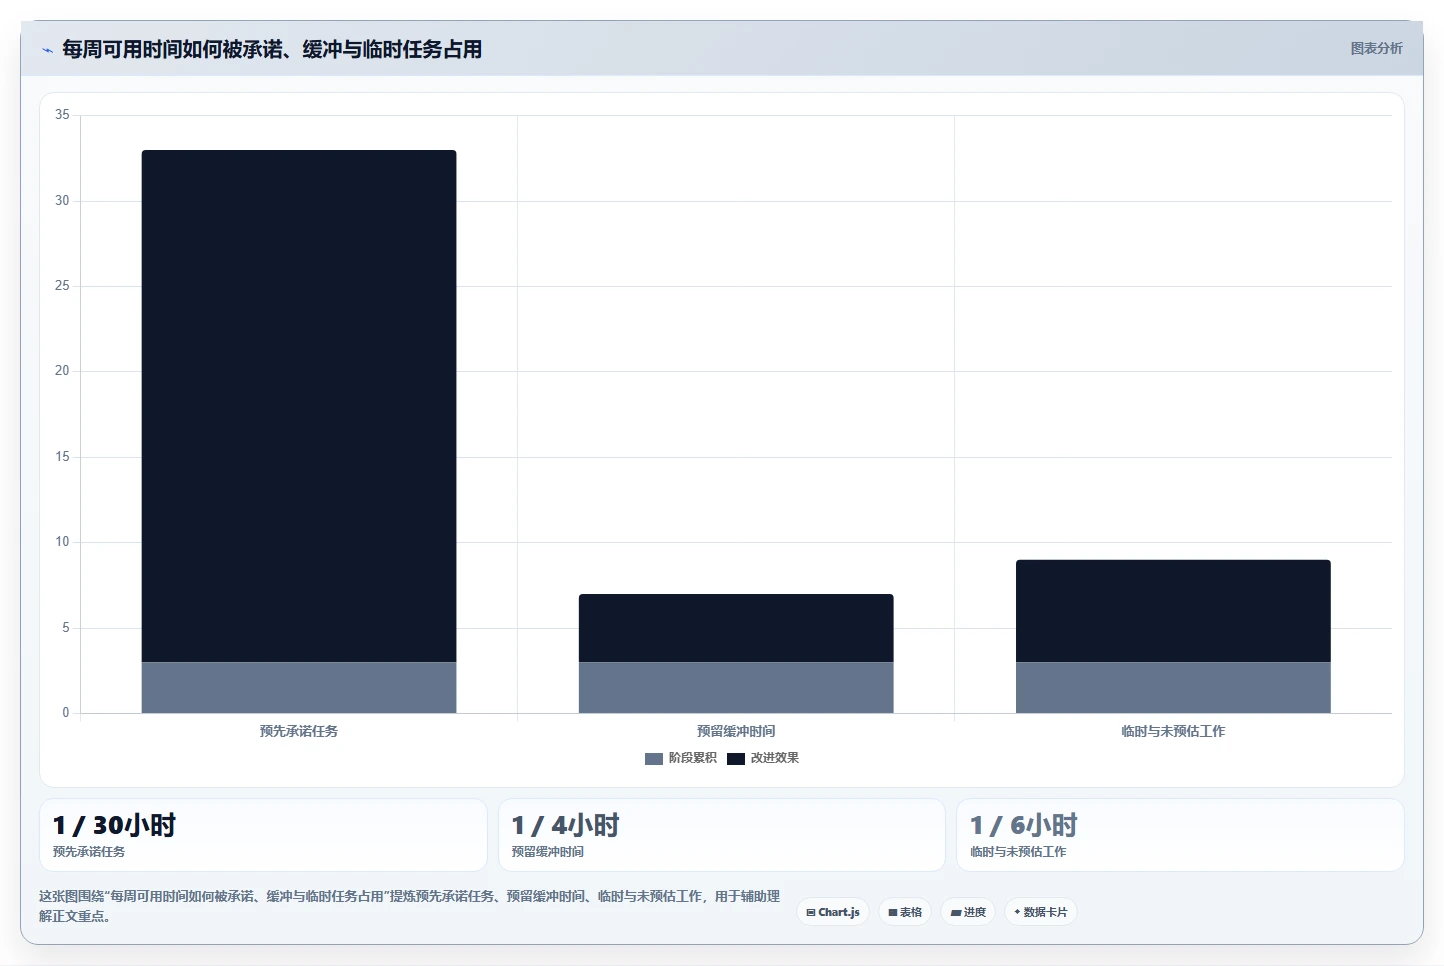The height and width of the screenshot is (966, 1444).
Task: Click the 预留缓冲时间 x-axis label
Action: [736, 731]
